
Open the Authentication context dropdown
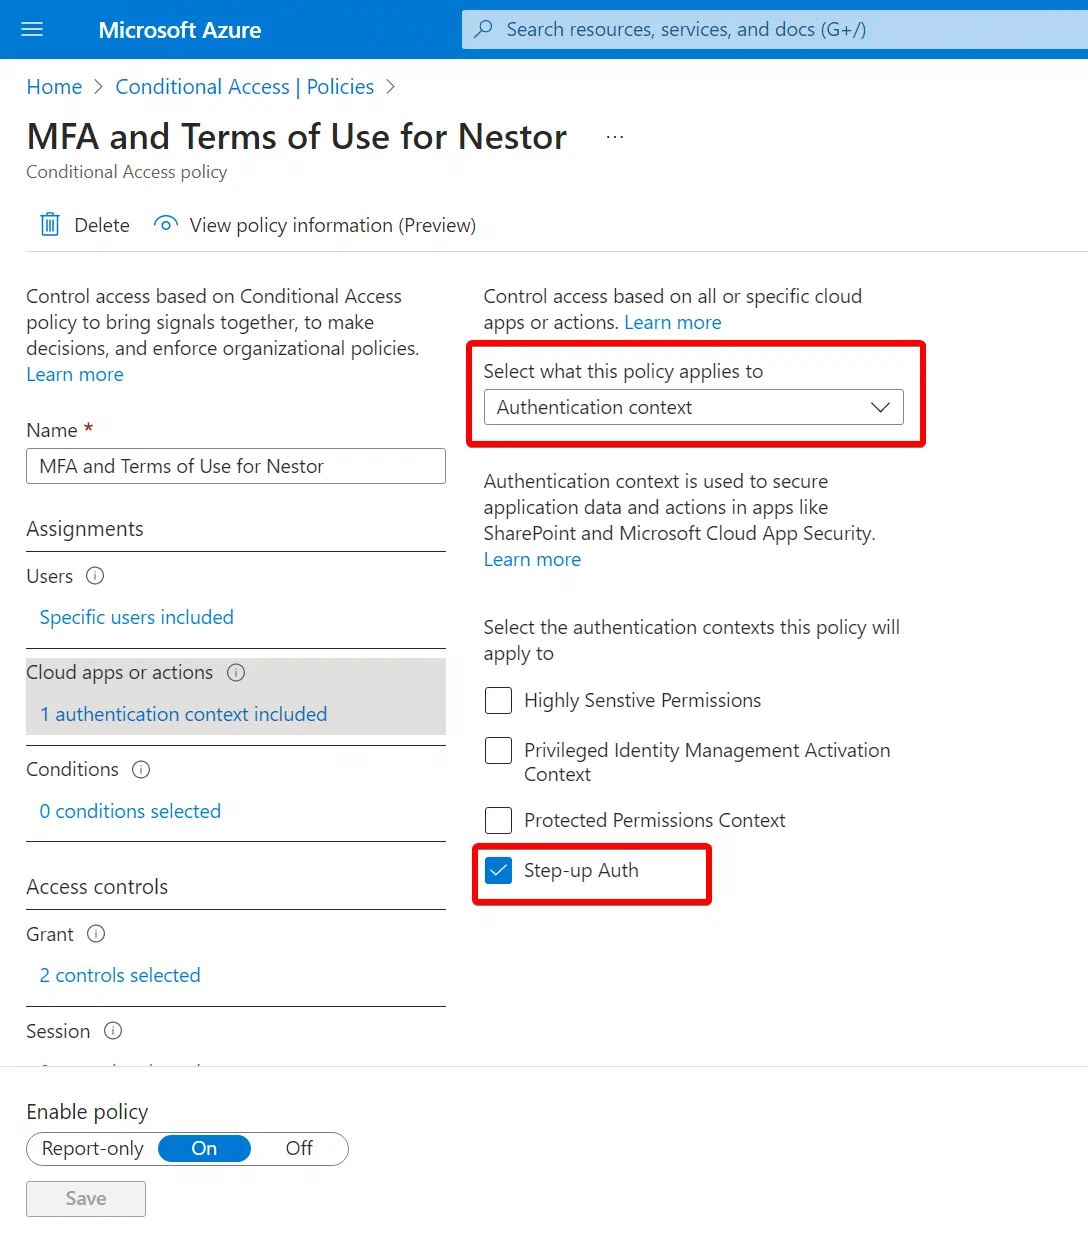(694, 407)
